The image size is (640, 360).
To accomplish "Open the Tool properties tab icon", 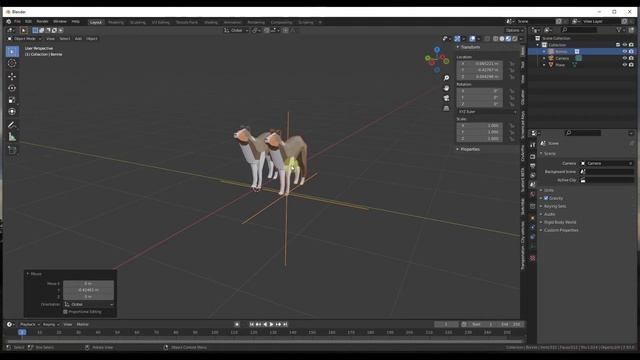I will pos(532,145).
